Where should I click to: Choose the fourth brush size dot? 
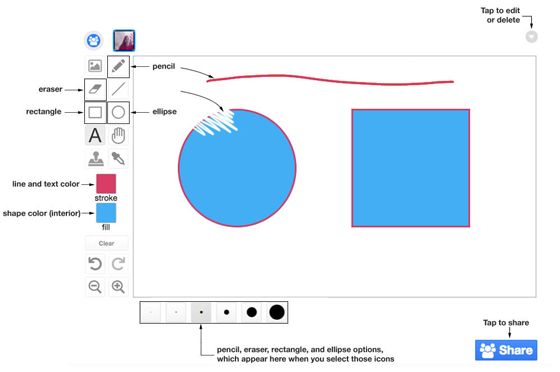[226, 312]
